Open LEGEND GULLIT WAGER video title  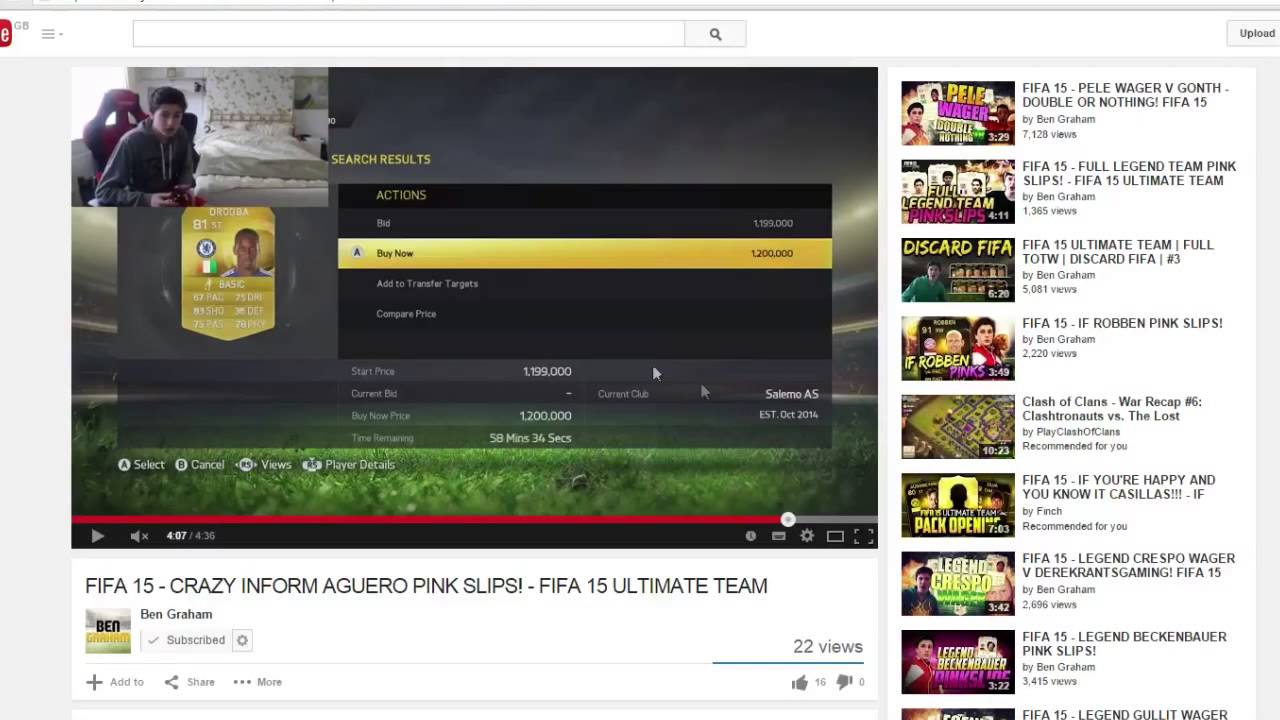click(x=1125, y=714)
